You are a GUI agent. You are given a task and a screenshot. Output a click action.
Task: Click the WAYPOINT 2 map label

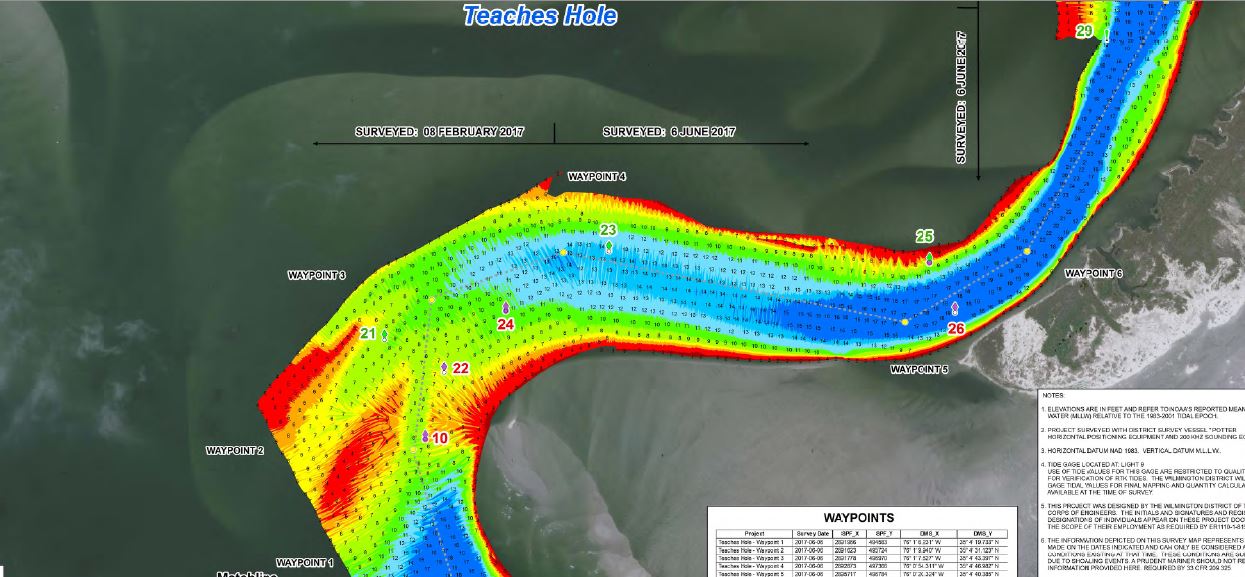[235, 450]
